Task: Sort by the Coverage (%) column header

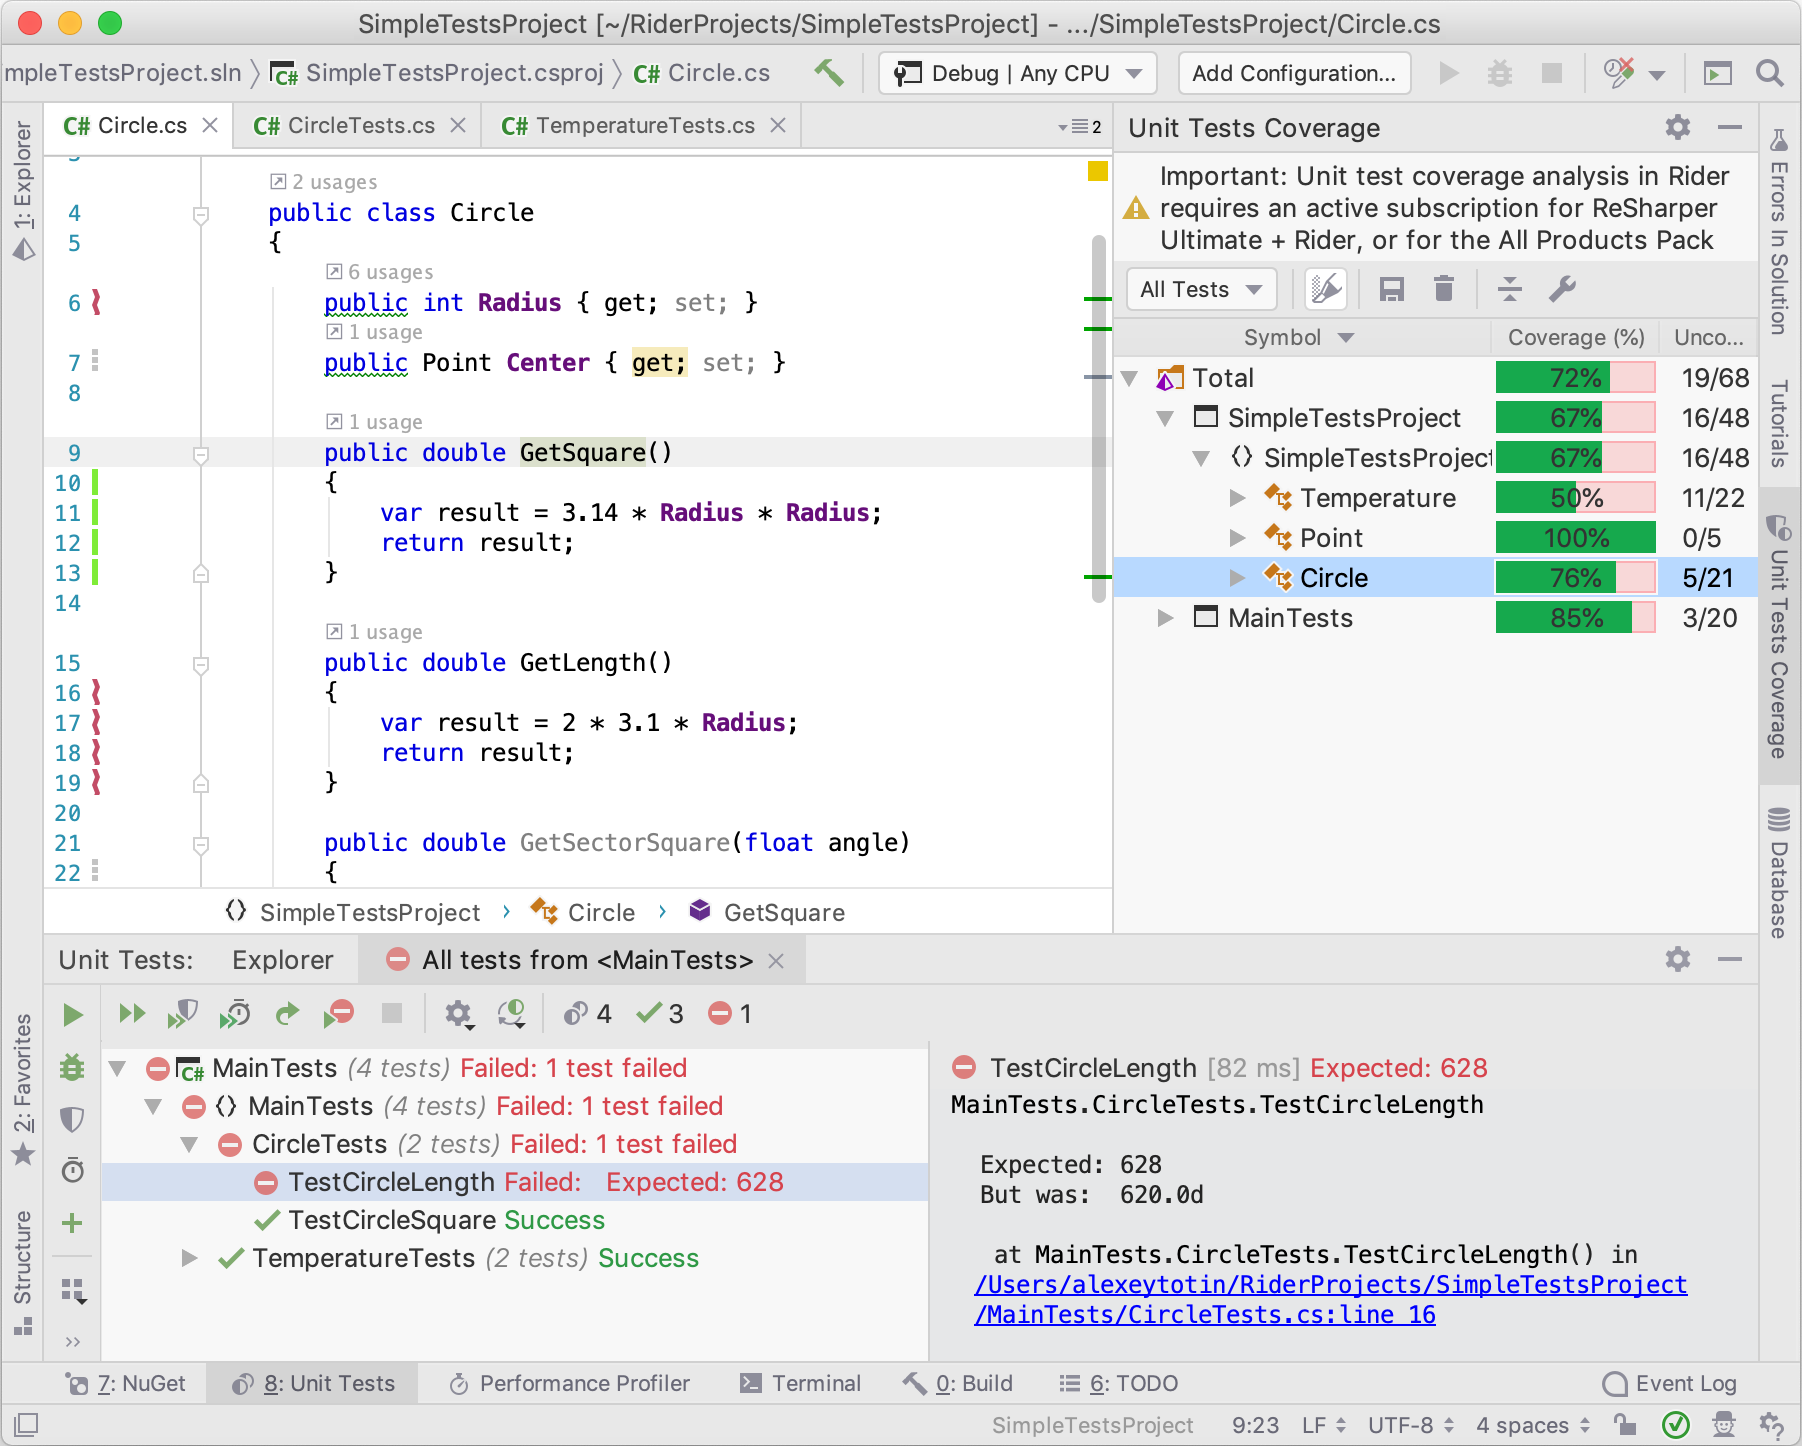Action: tap(1575, 337)
